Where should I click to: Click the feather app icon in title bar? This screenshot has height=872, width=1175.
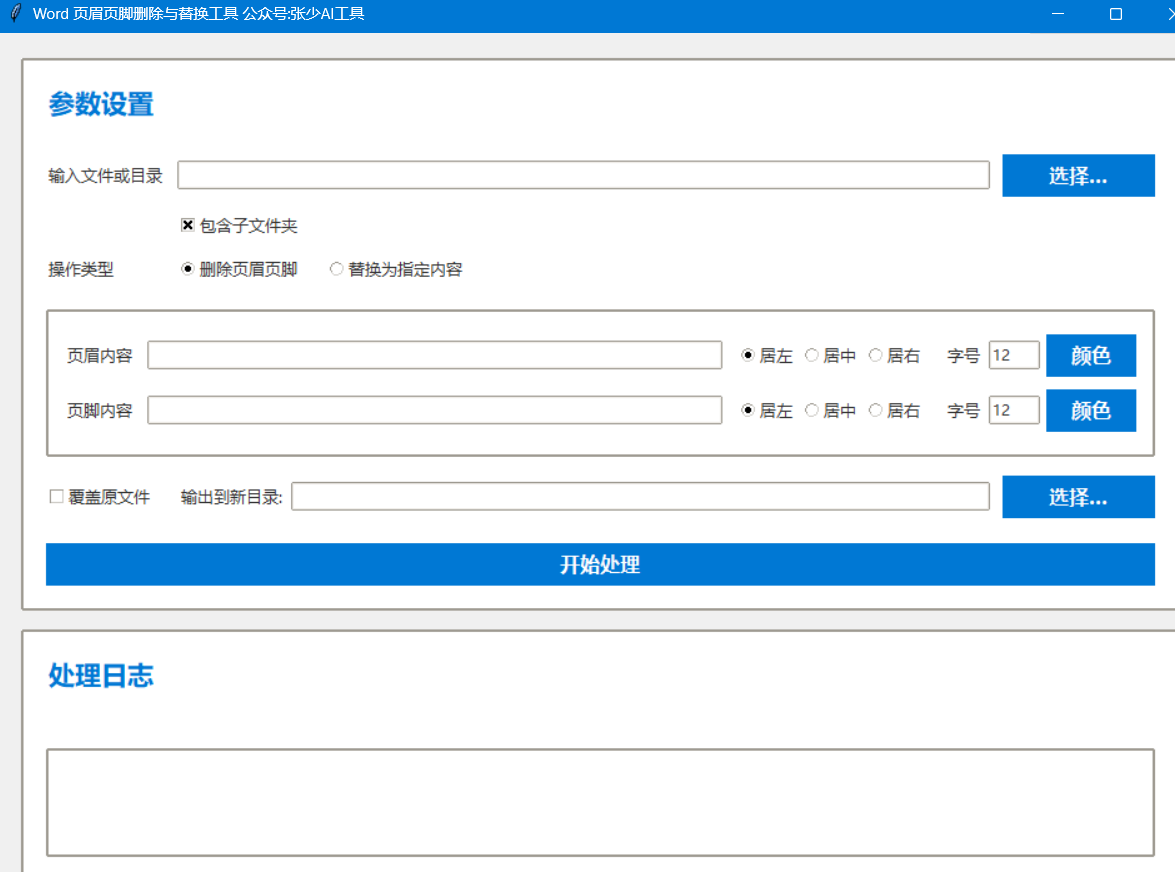(14, 14)
